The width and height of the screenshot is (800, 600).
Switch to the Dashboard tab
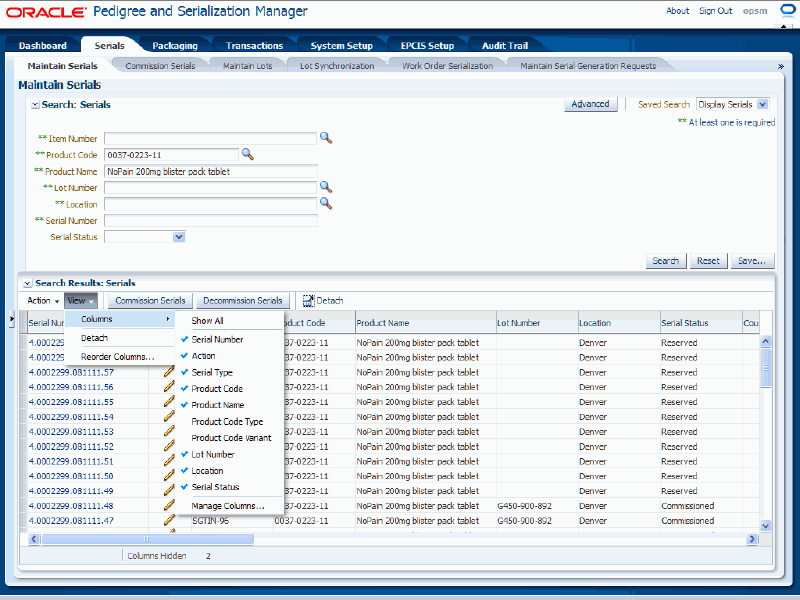[43, 45]
